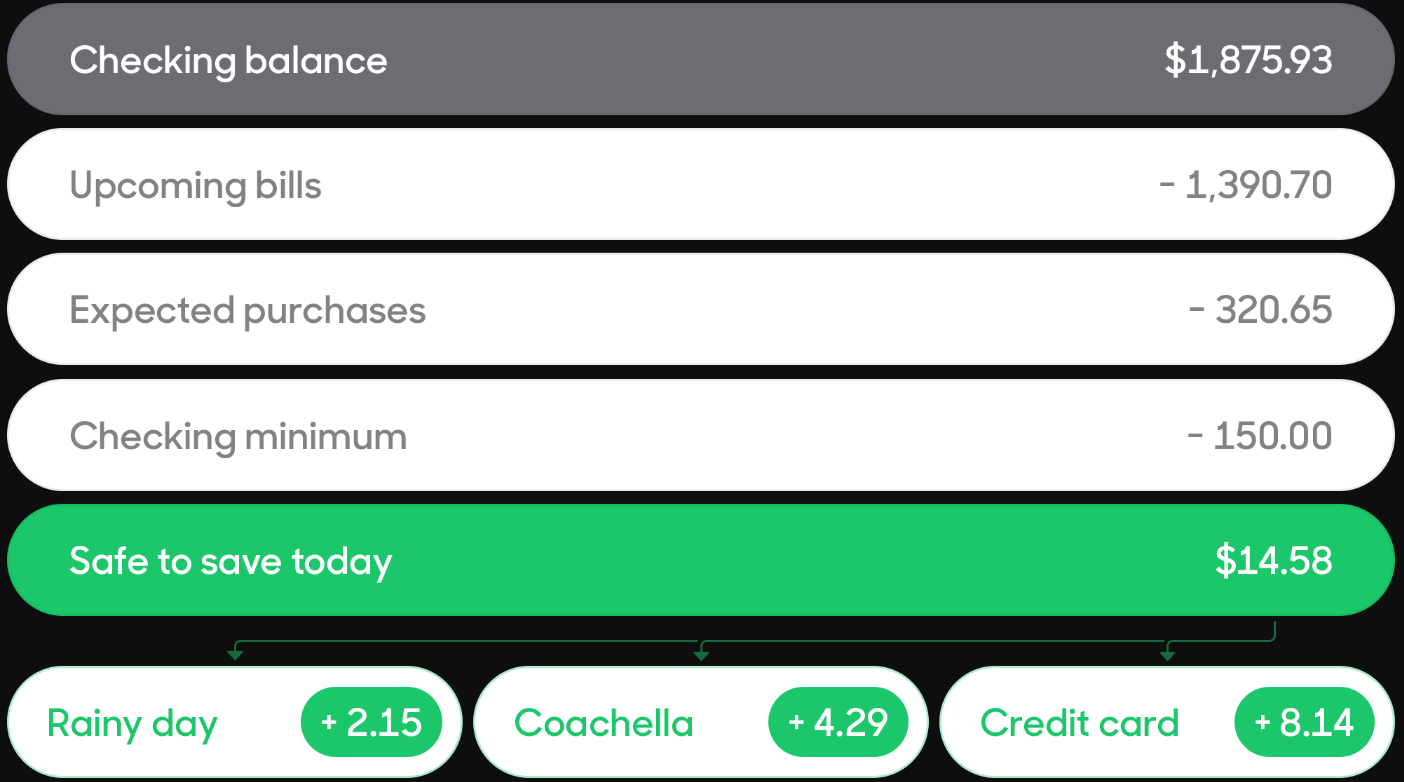
Task: Open the Coachella savings goal
Action: tap(701, 722)
